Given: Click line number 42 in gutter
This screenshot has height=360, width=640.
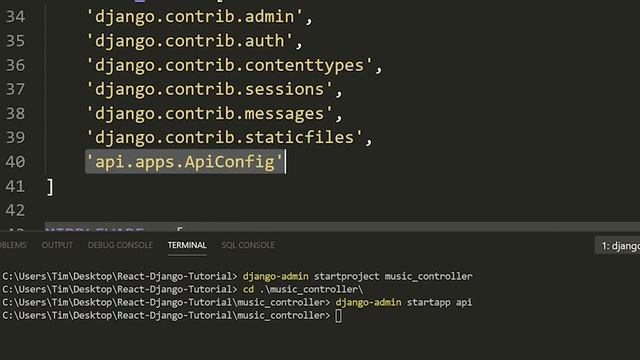Looking at the screenshot, I should 16,210.
